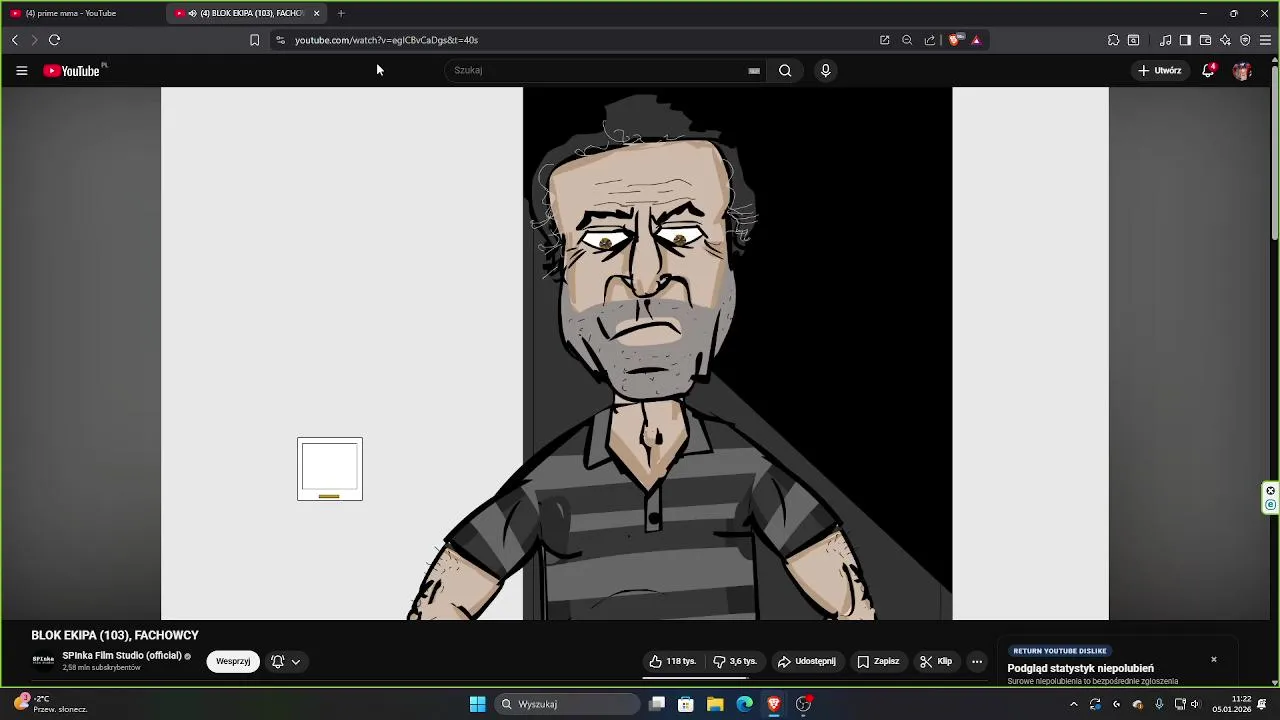Viewport: 1280px width, 720px height.
Task: Open Windows notification bell in tray
Action: click(x=1263, y=704)
